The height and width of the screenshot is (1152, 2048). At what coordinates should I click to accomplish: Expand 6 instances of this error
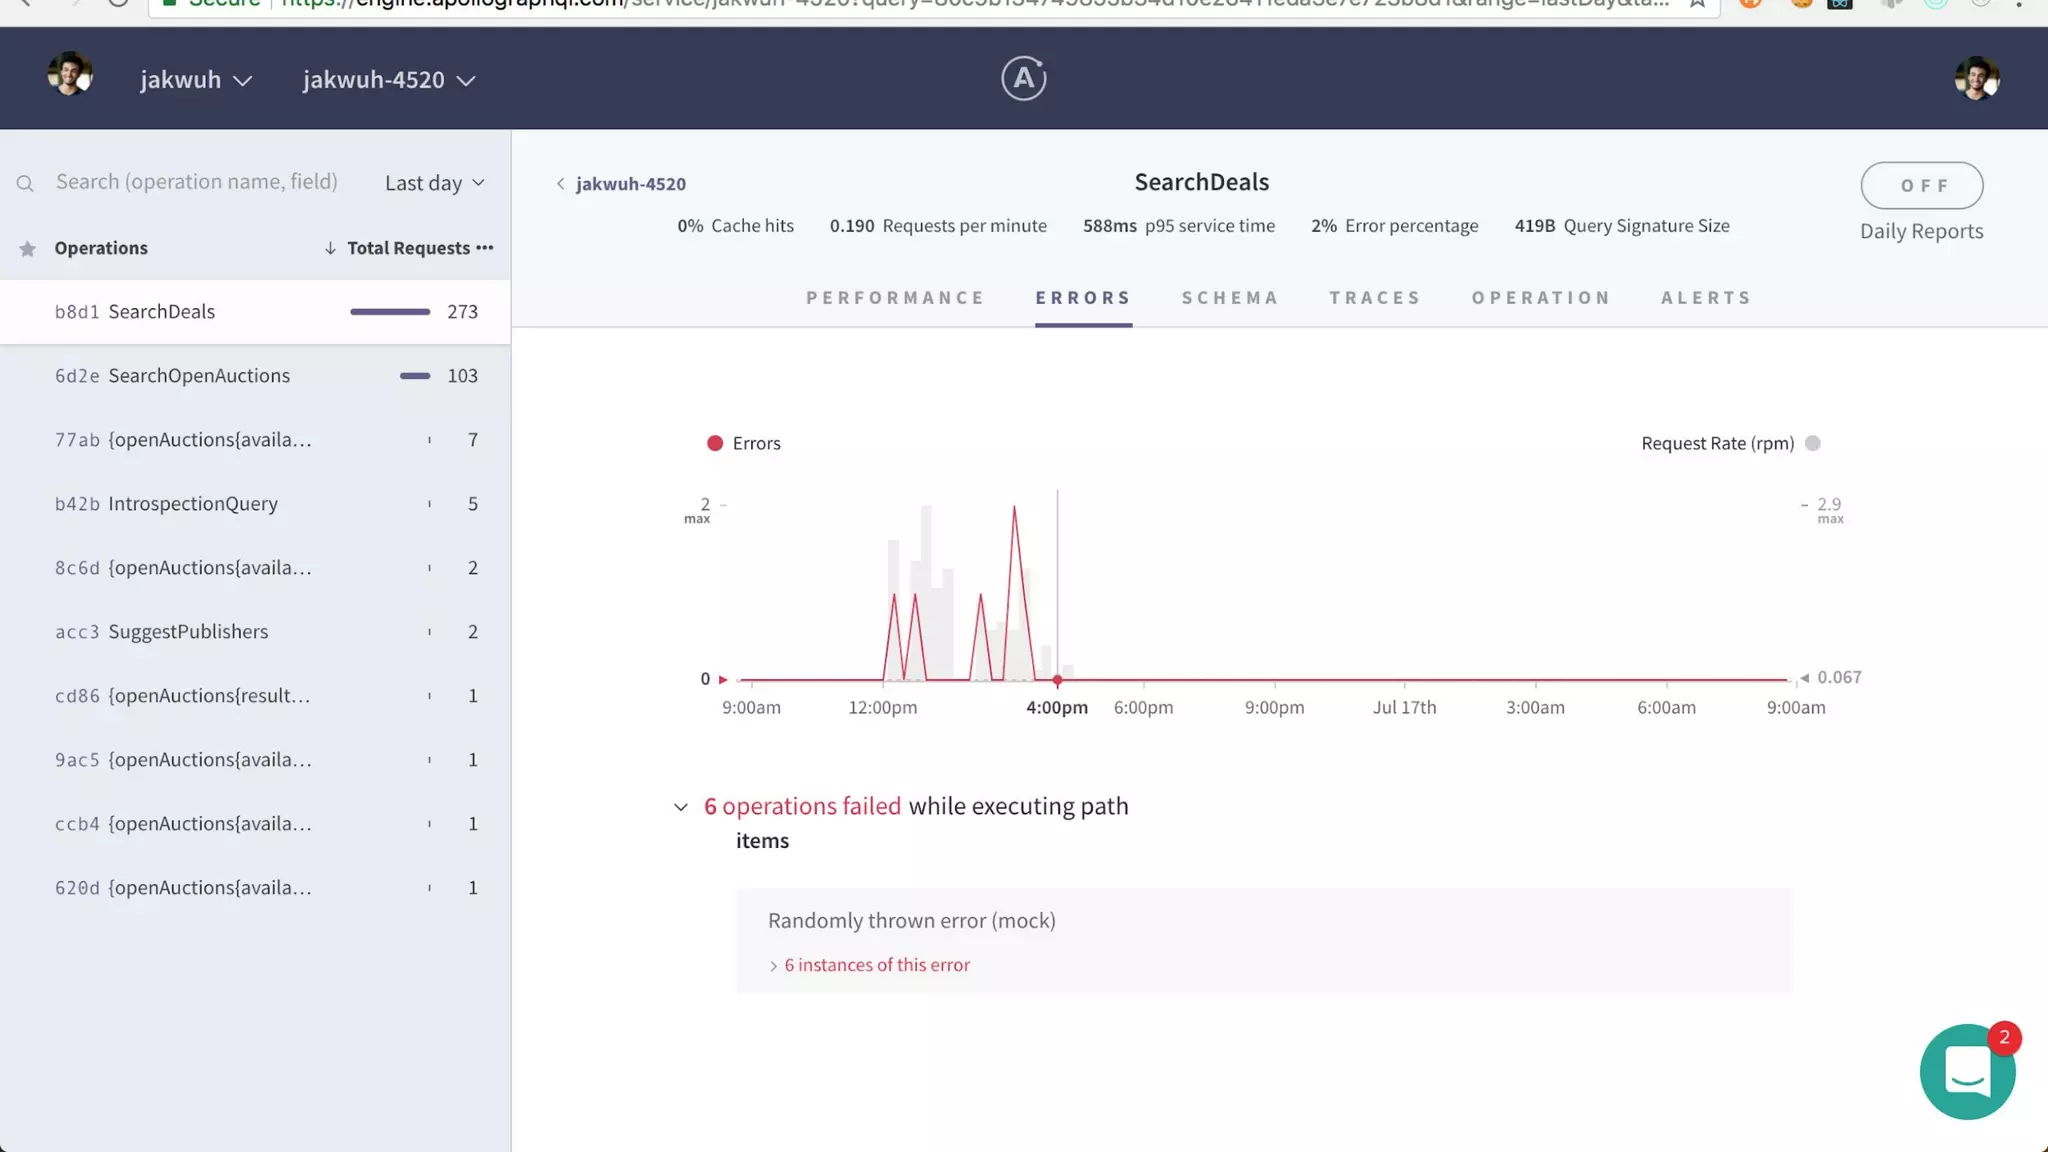(x=875, y=965)
